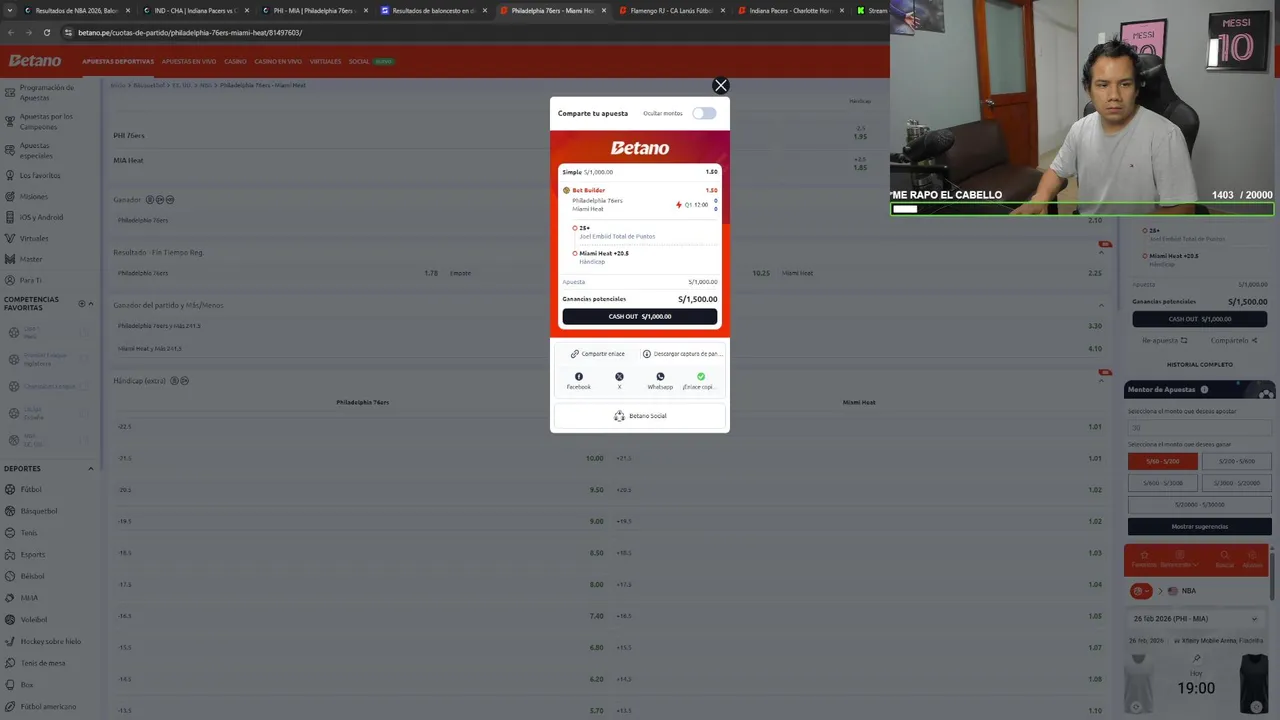1280x720 pixels.
Task: Click the Mentor de Apuestas info icon
Action: point(1204,389)
